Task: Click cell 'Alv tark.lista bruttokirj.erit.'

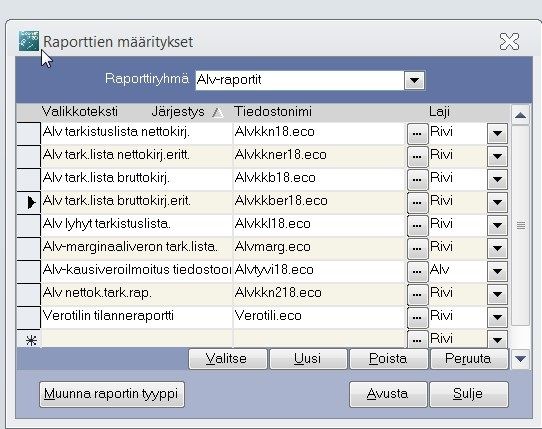Action: click(137, 202)
